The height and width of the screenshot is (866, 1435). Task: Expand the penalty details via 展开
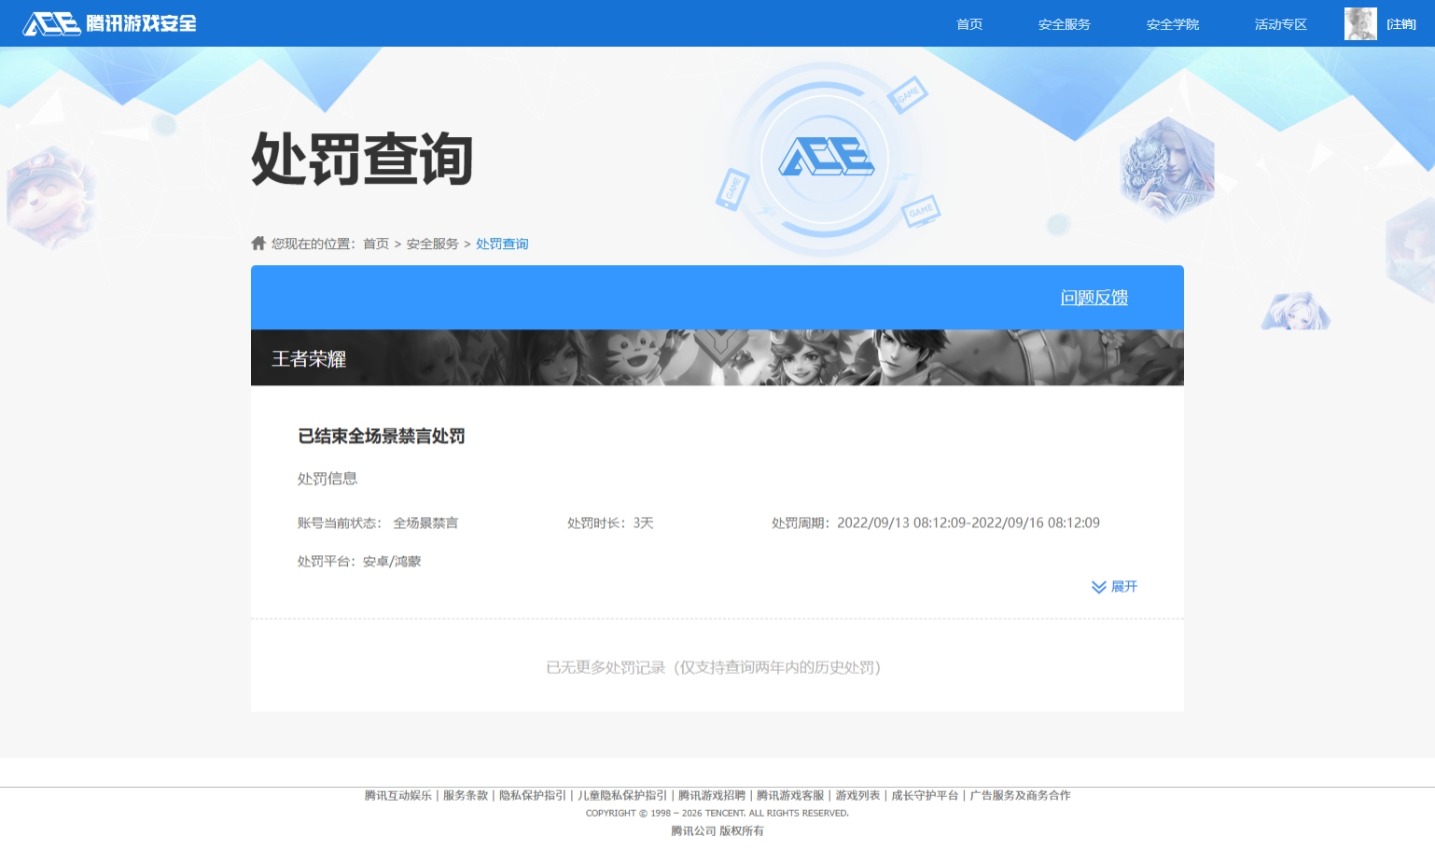pos(1124,587)
